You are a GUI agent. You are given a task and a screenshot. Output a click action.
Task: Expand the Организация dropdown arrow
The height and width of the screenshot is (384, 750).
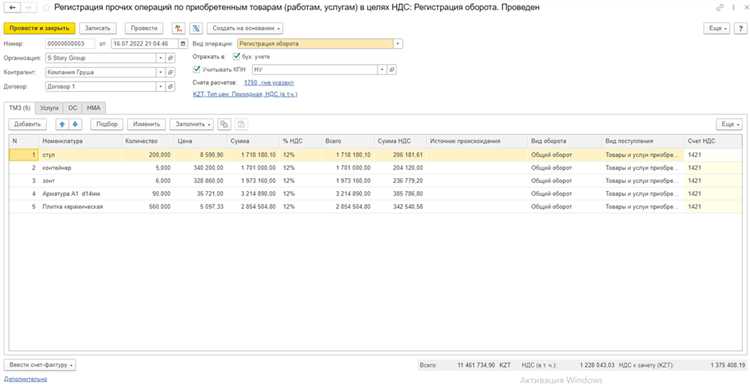(x=161, y=58)
